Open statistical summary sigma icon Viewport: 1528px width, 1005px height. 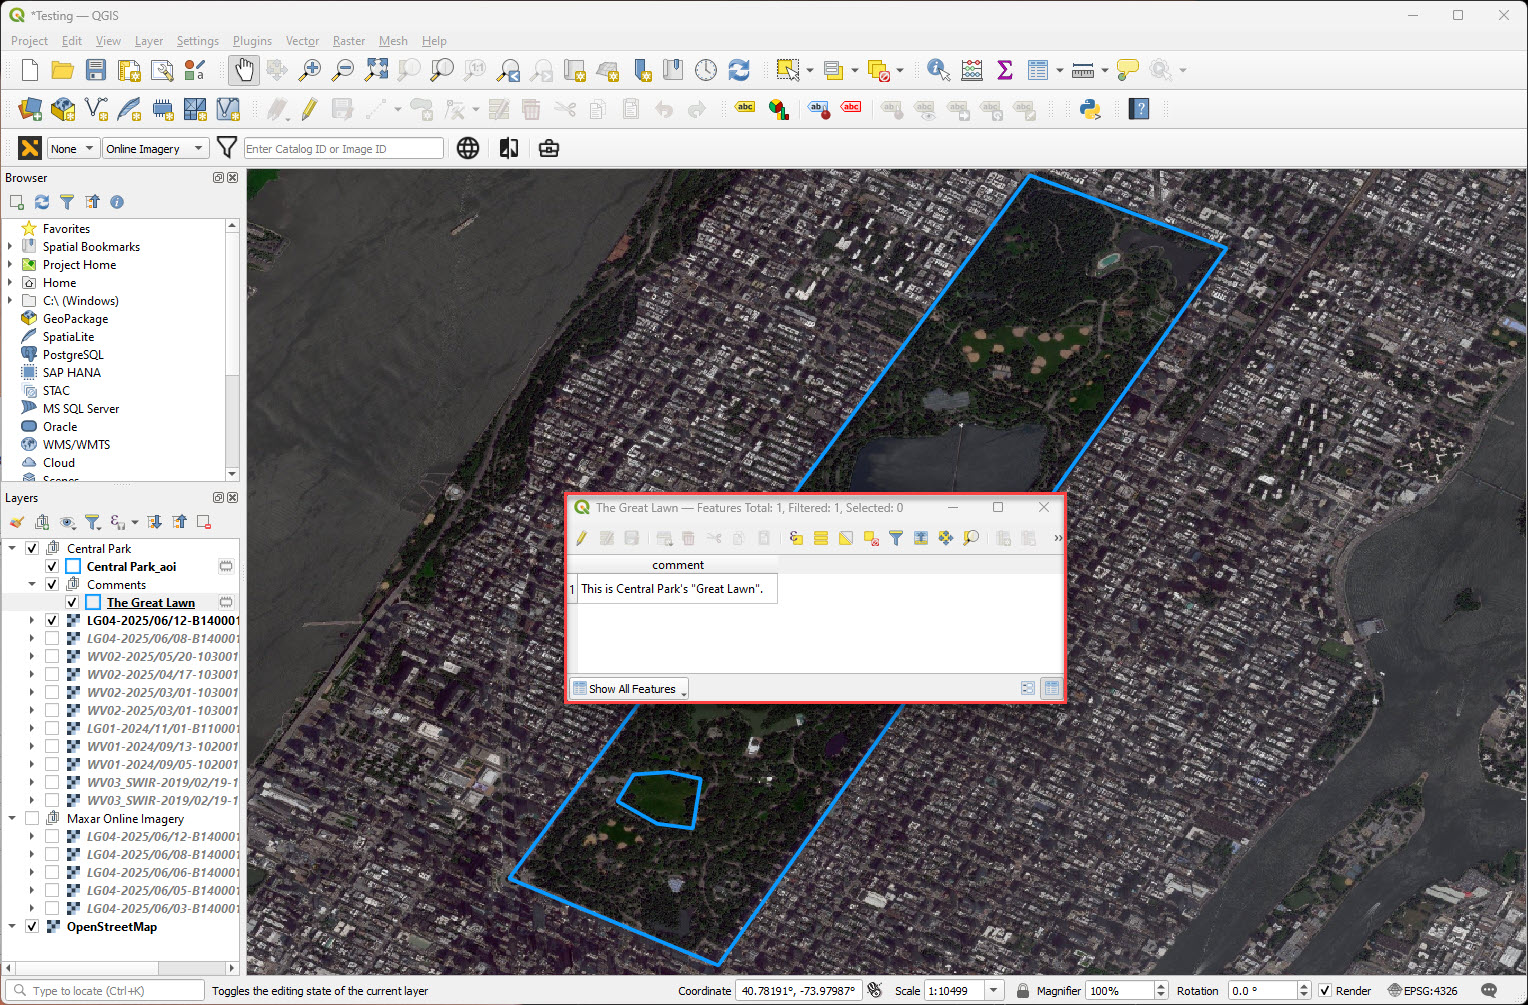click(1005, 70)
